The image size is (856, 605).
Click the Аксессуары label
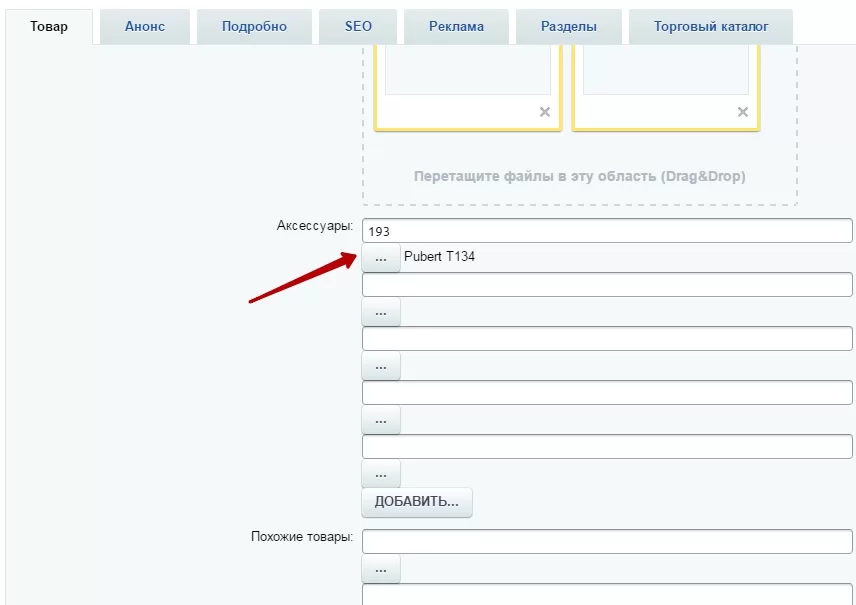click(x=315, y=226)
